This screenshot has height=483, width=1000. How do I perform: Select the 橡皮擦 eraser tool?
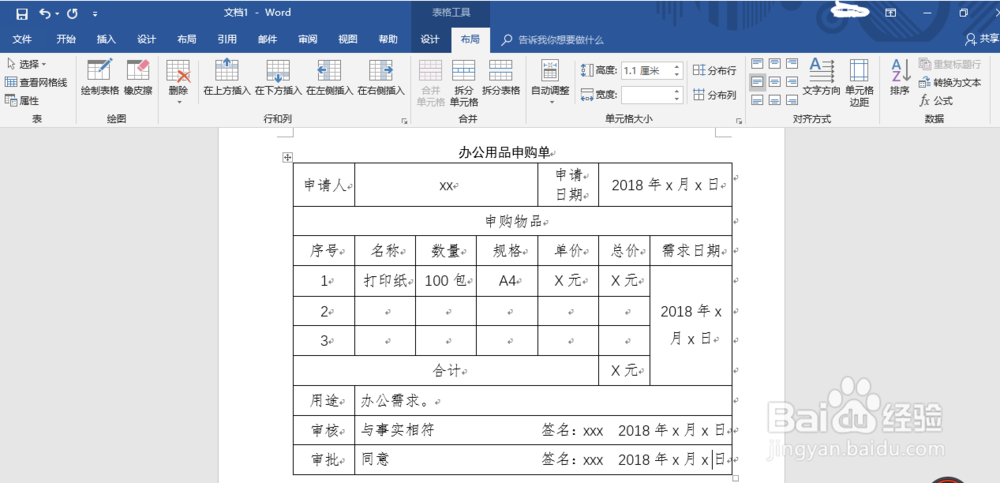(x=138, y=78)
